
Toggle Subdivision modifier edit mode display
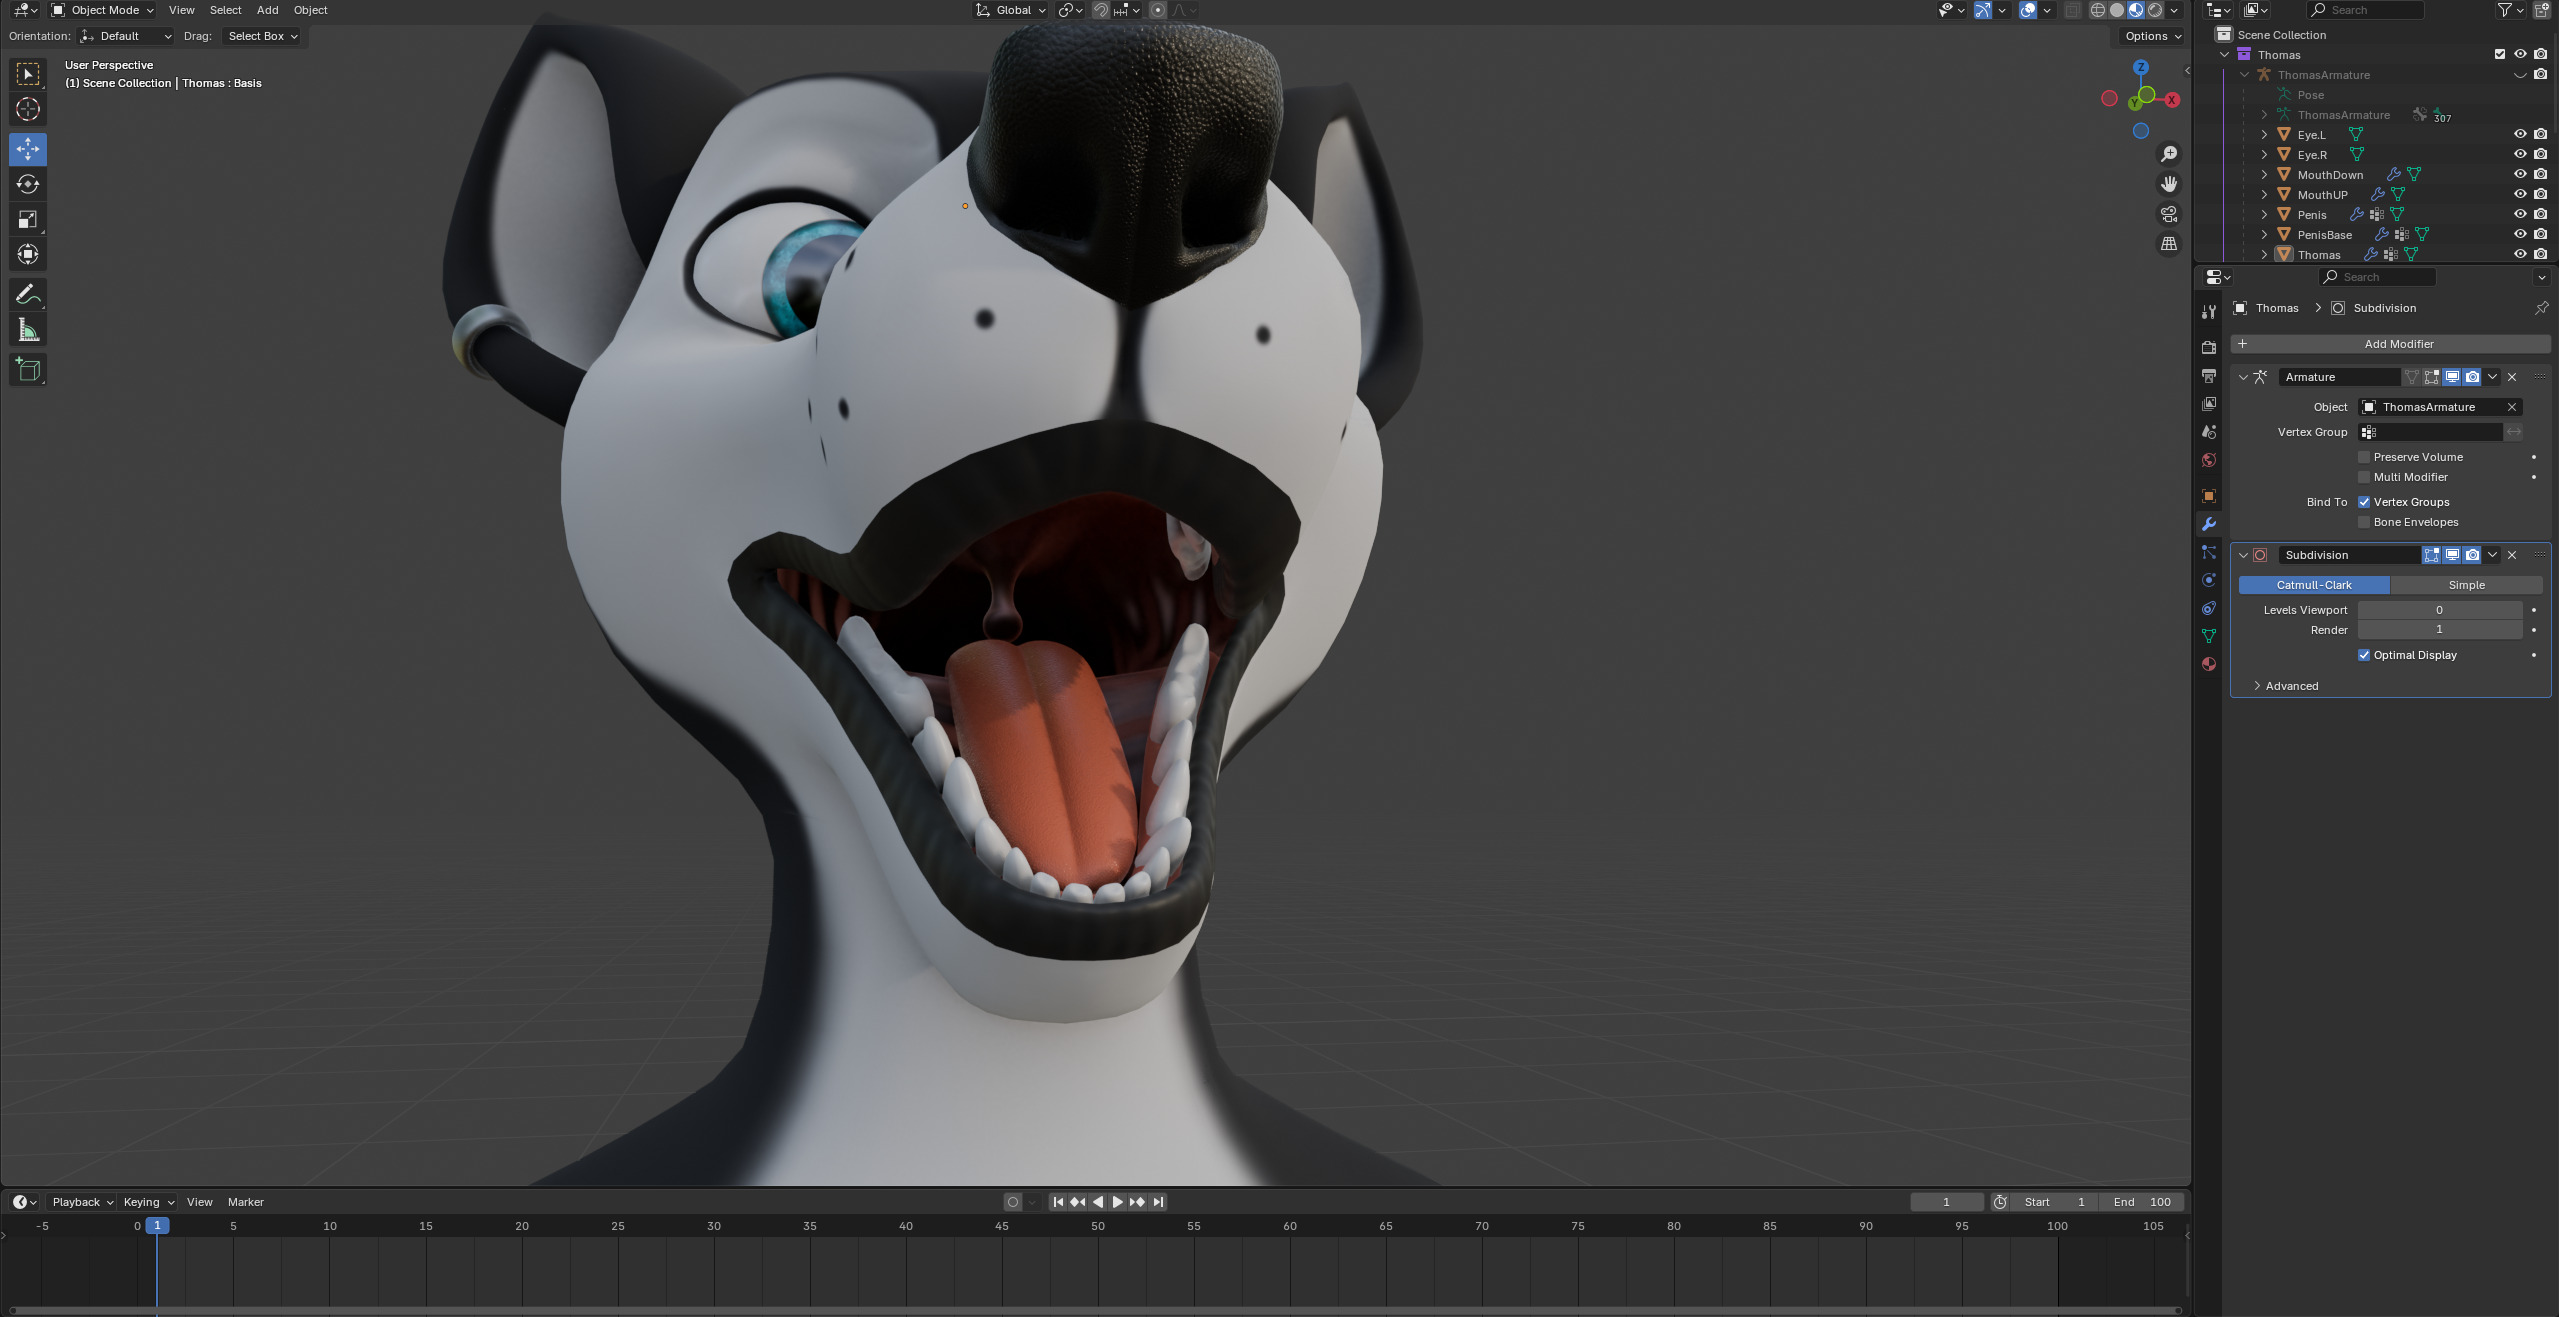click(x=2431, y=555)
